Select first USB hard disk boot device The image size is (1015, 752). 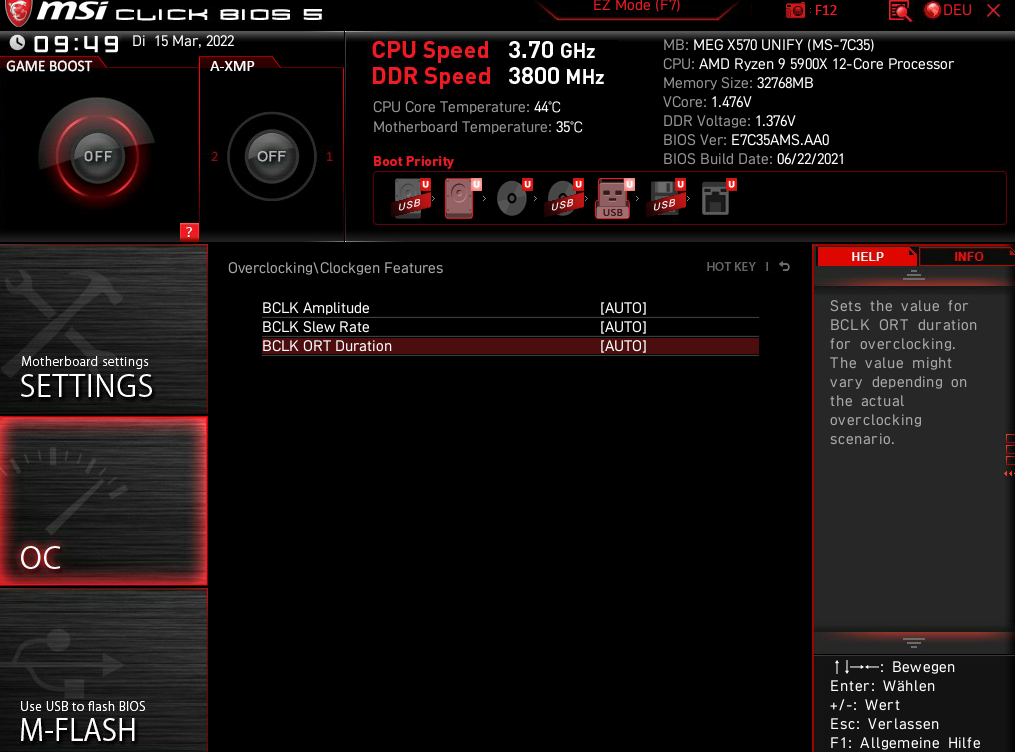tap(412, 199)
